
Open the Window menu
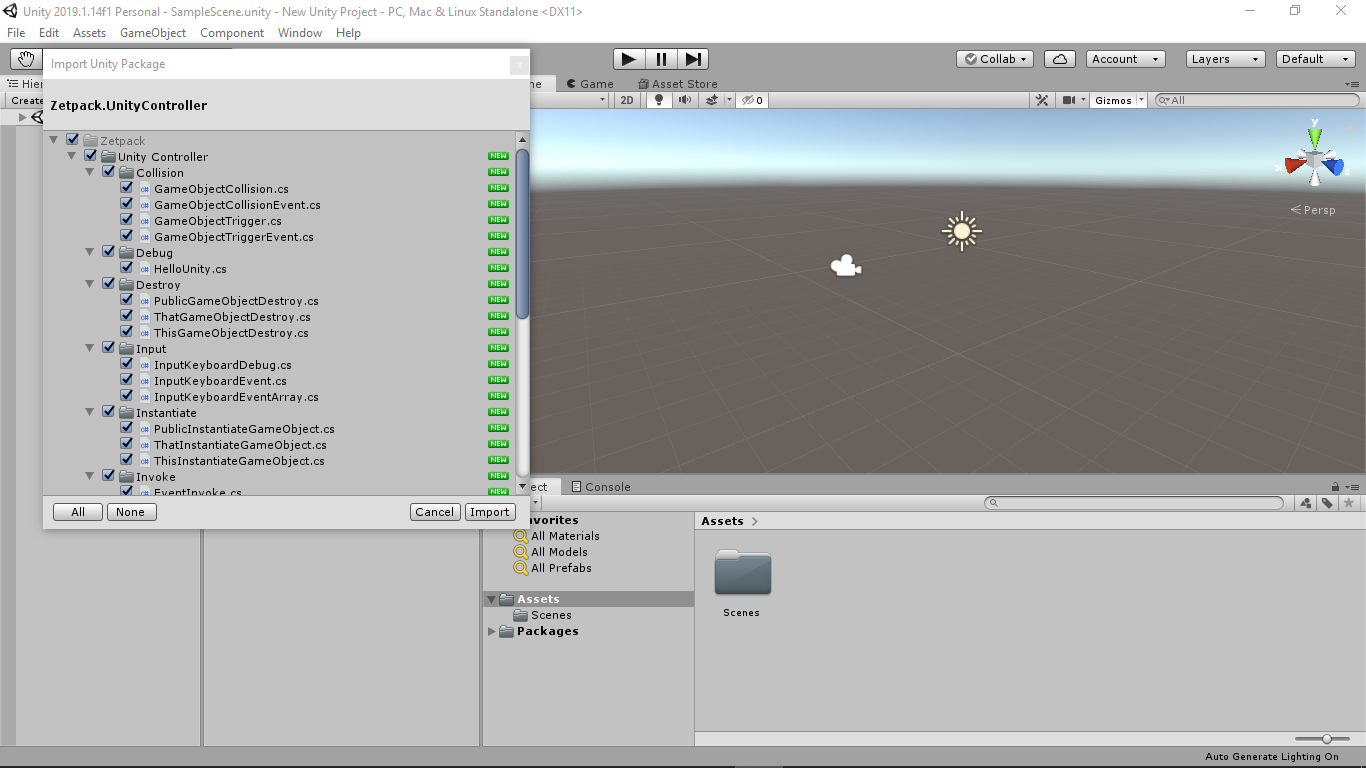coord(300,33)
